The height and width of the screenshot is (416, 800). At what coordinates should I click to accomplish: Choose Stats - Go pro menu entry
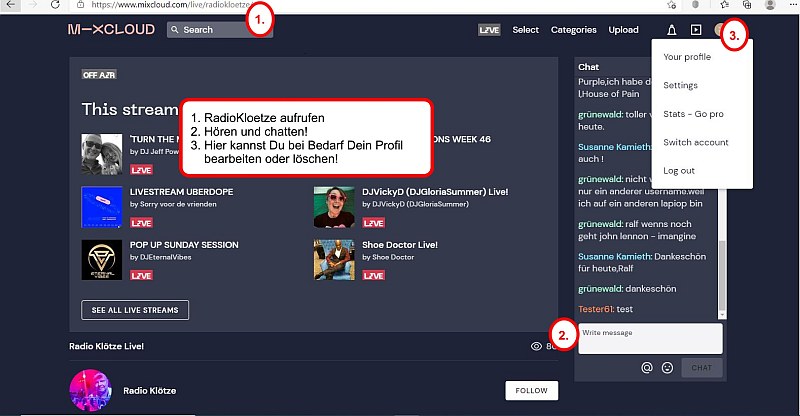[693, 114]
